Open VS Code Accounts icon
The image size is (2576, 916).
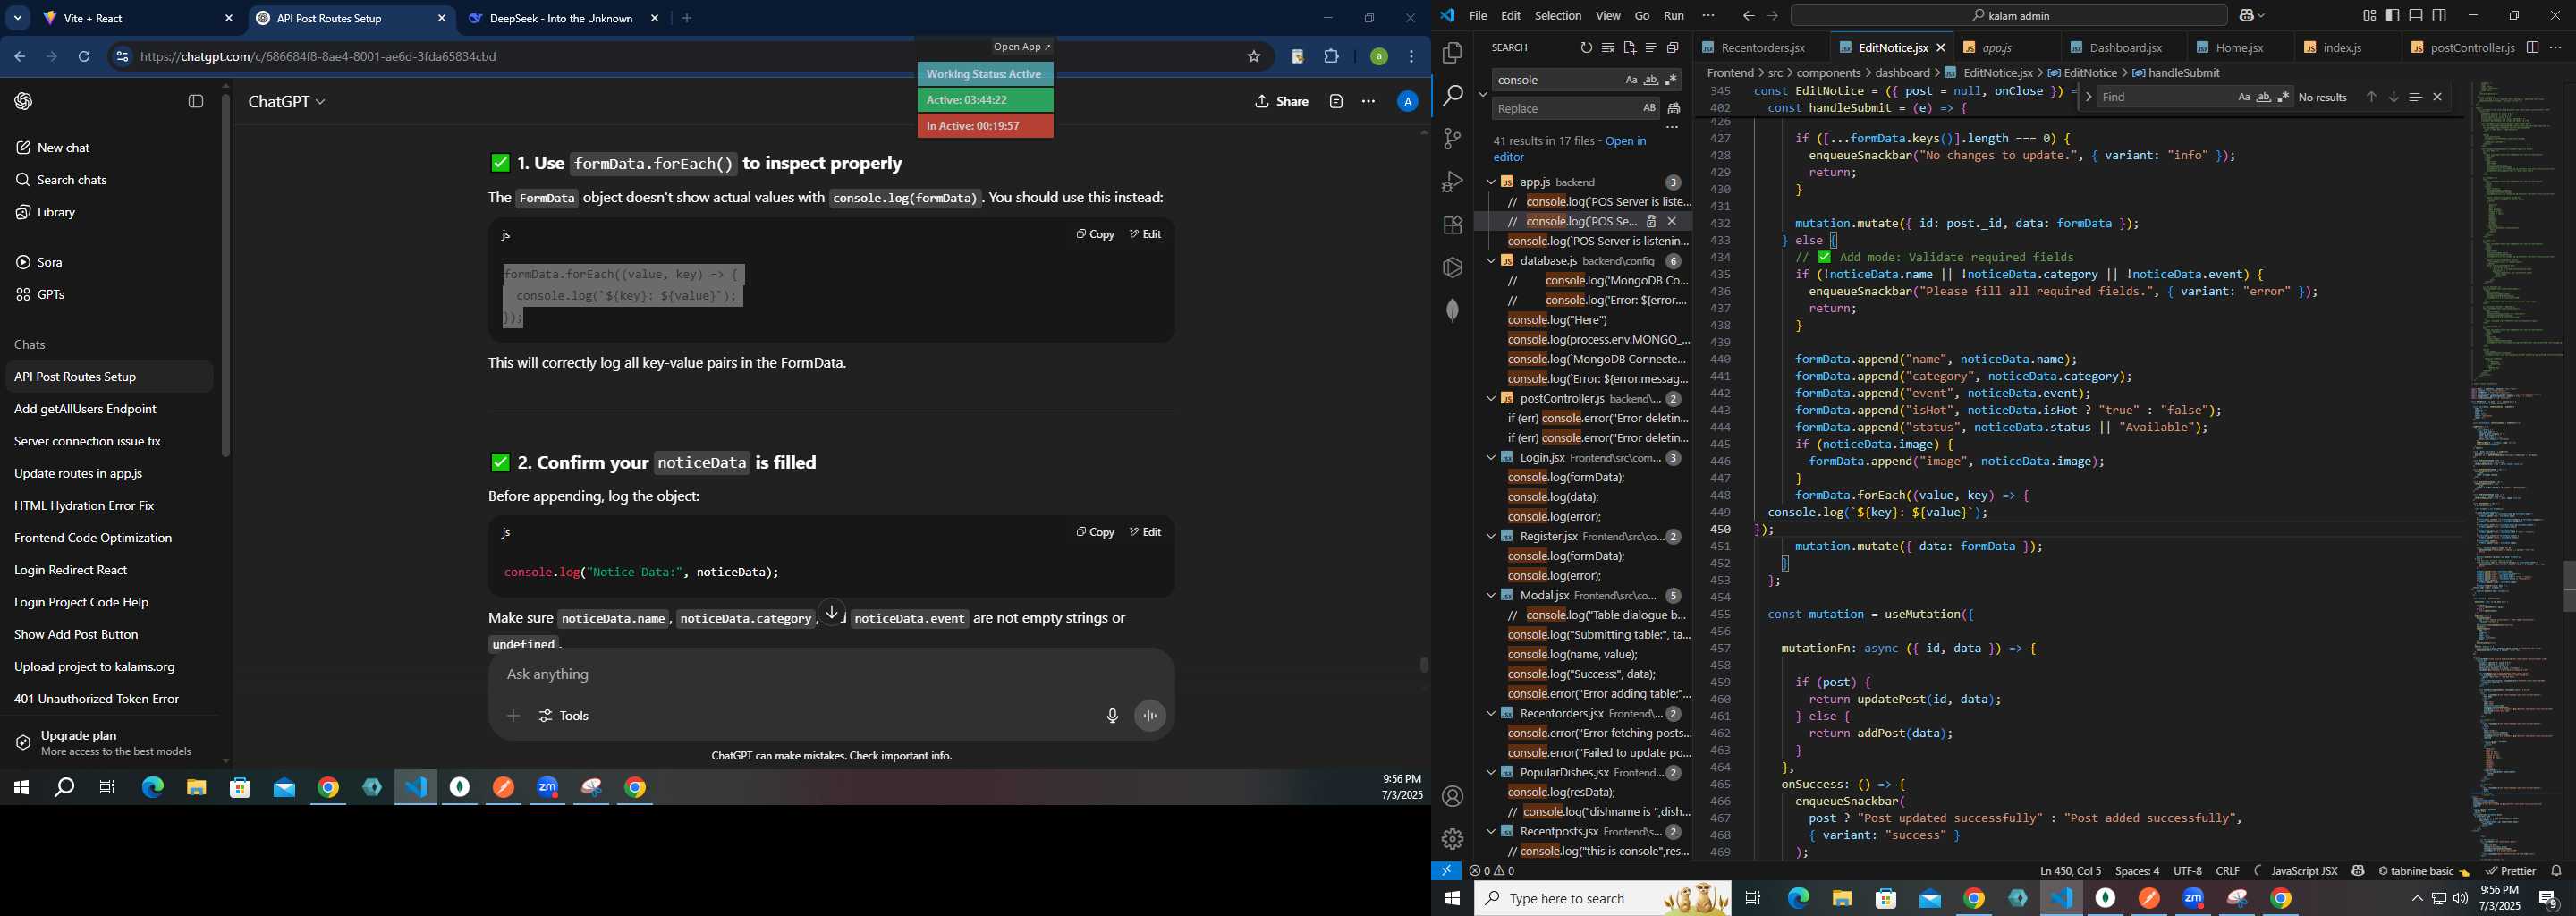tap(1452, 796)
